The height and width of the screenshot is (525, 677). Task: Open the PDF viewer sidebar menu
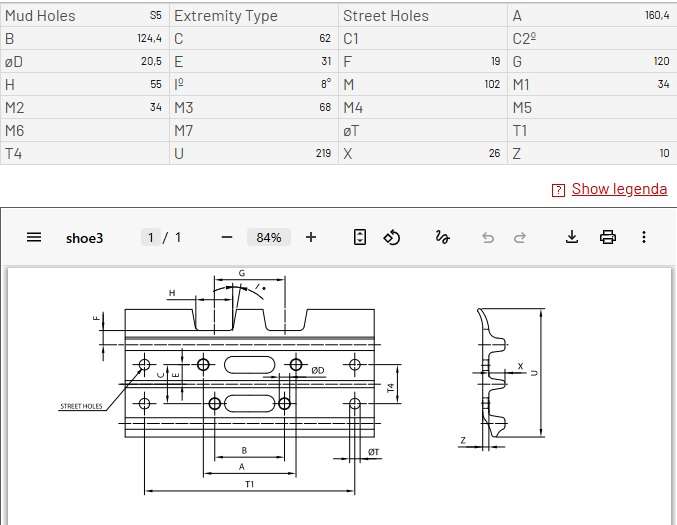pyautogui.click(x=34, y=237)
